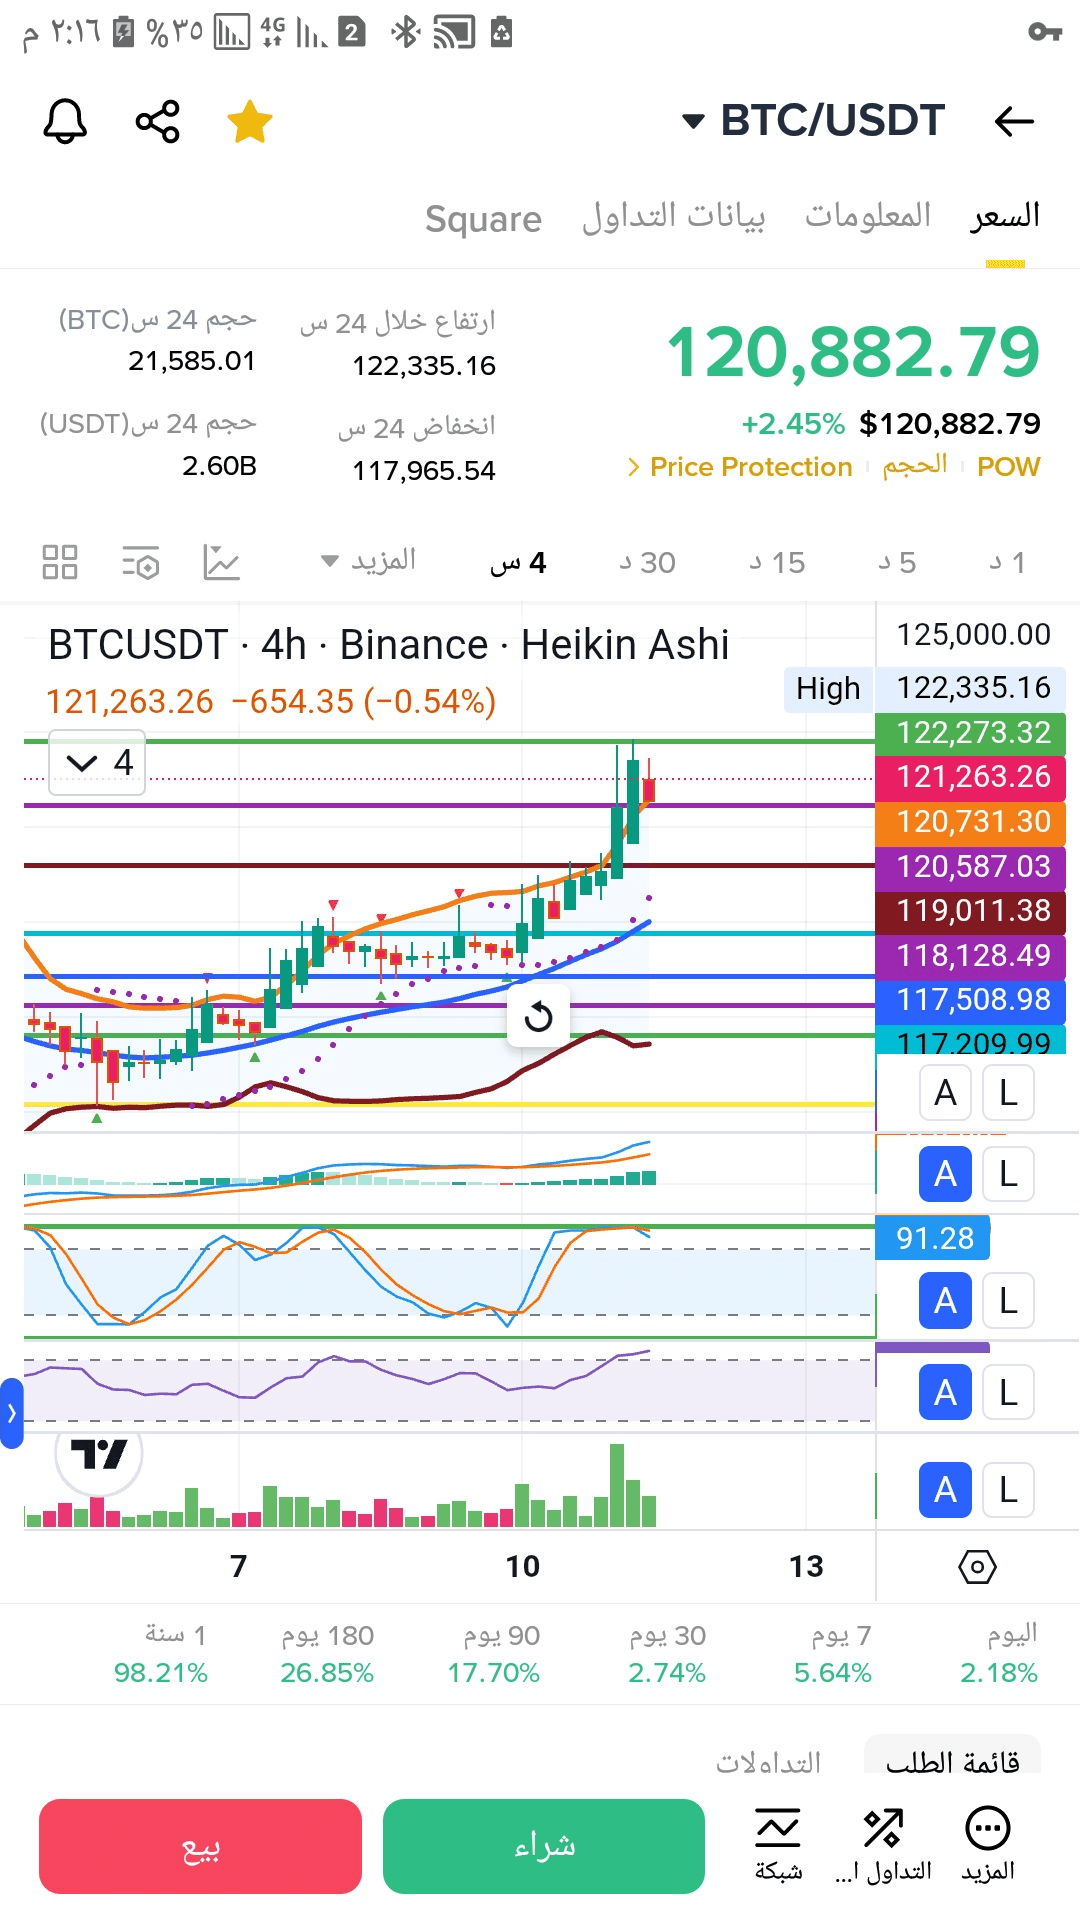Open شبكة grid trading icon

(x=778, y=1846)
